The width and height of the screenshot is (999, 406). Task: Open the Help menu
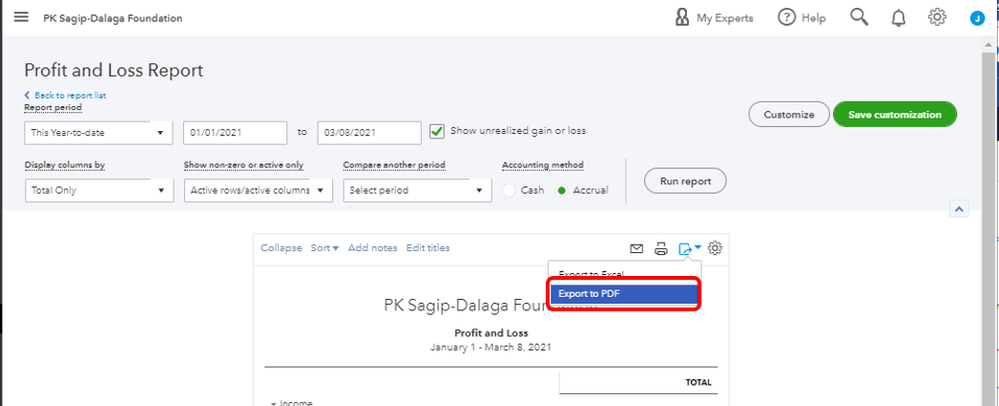pyautogui.click(x=801, y=18)
